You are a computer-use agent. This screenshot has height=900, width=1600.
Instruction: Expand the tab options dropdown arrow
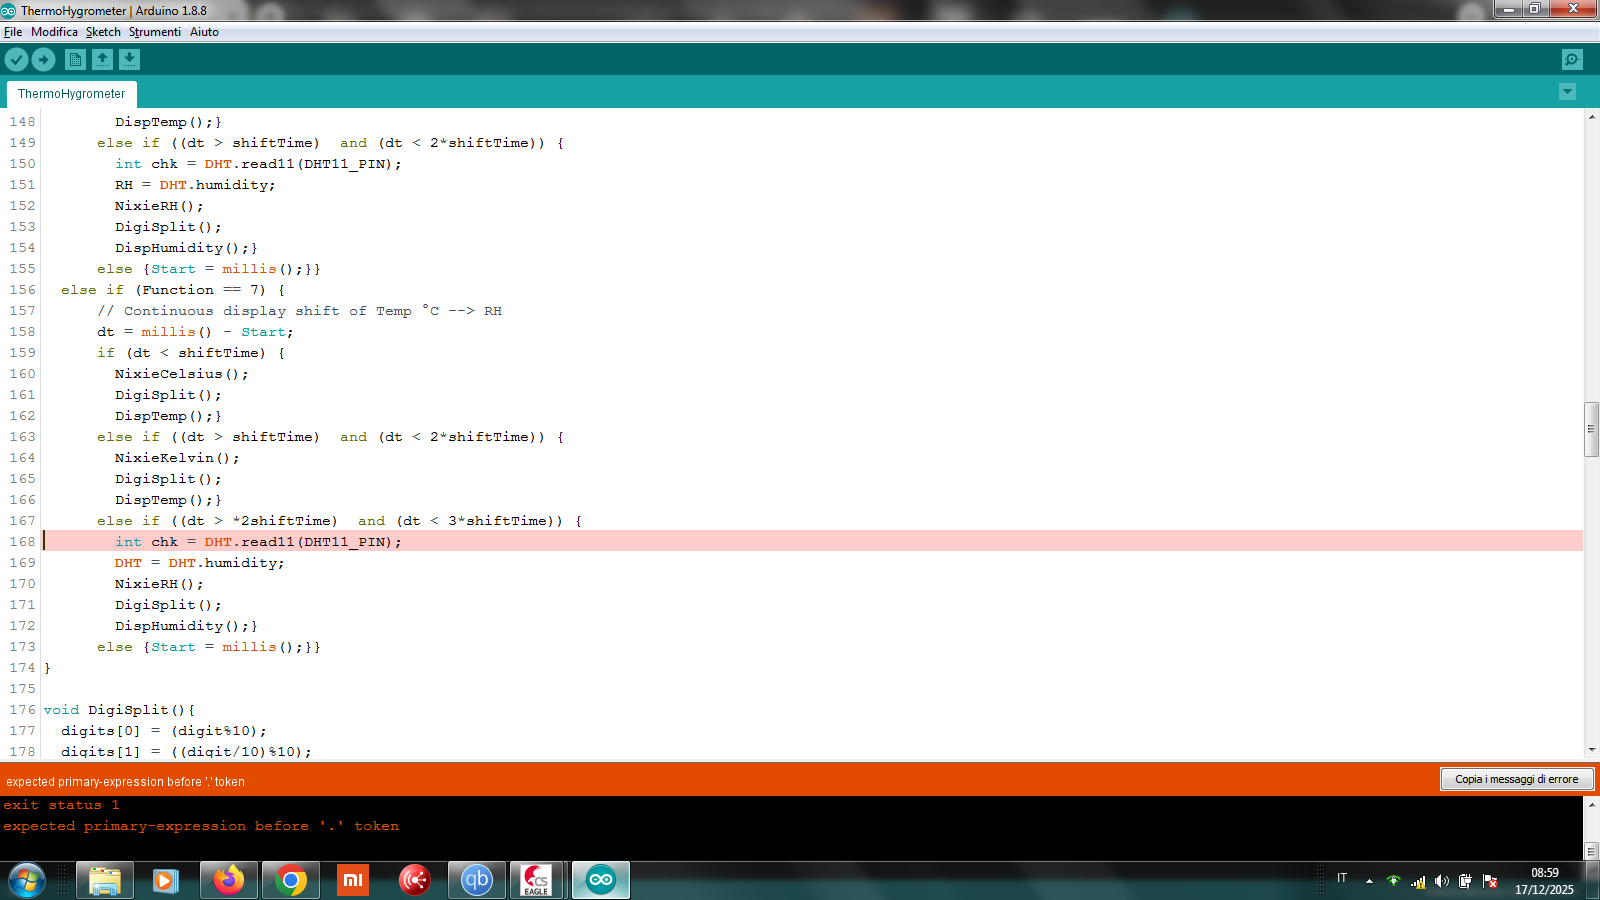click(1567, 92)
